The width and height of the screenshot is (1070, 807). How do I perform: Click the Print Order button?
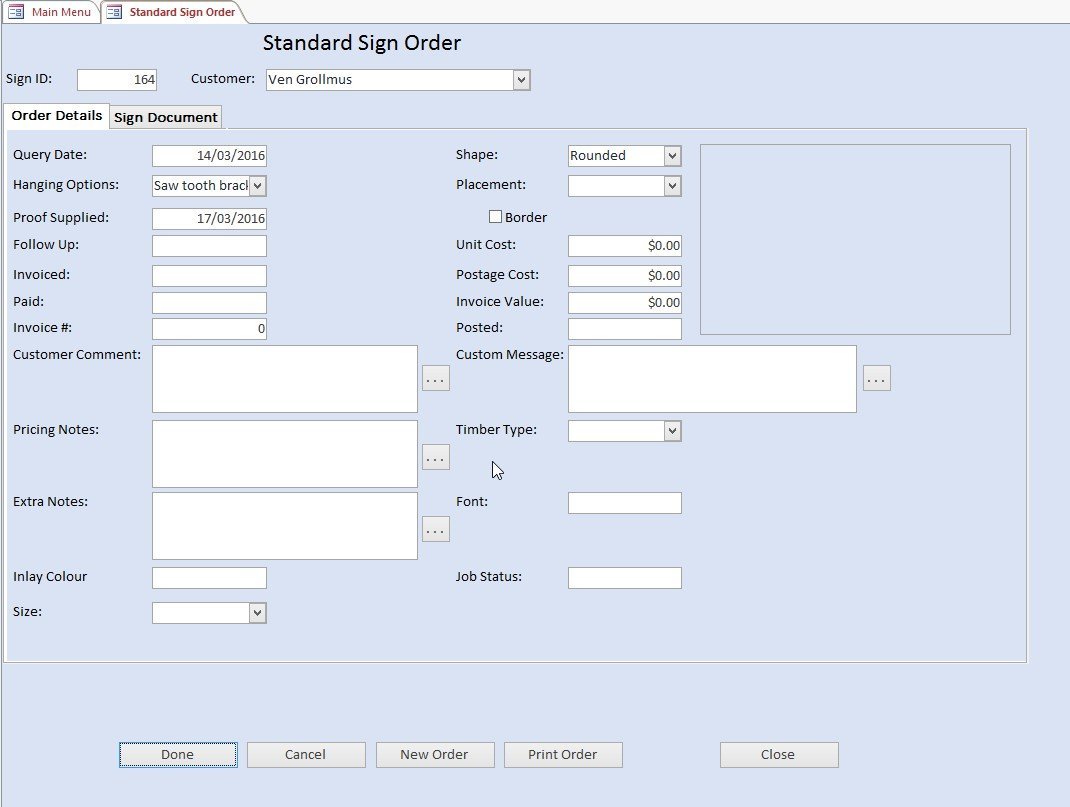(563, 754)
